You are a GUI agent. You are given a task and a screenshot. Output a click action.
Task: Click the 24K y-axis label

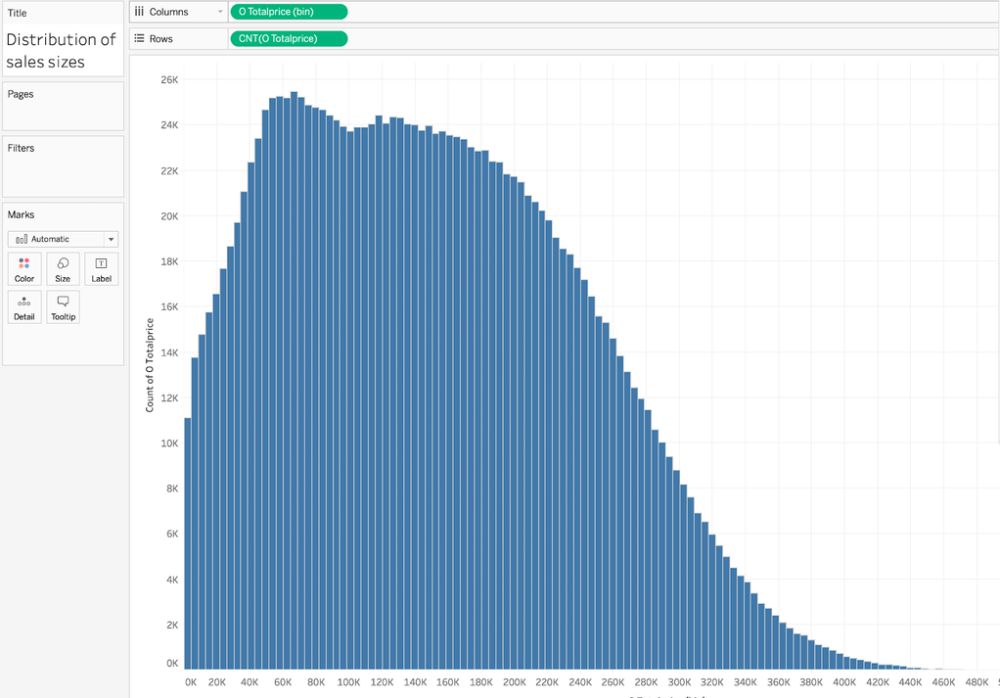pos(169,125)
